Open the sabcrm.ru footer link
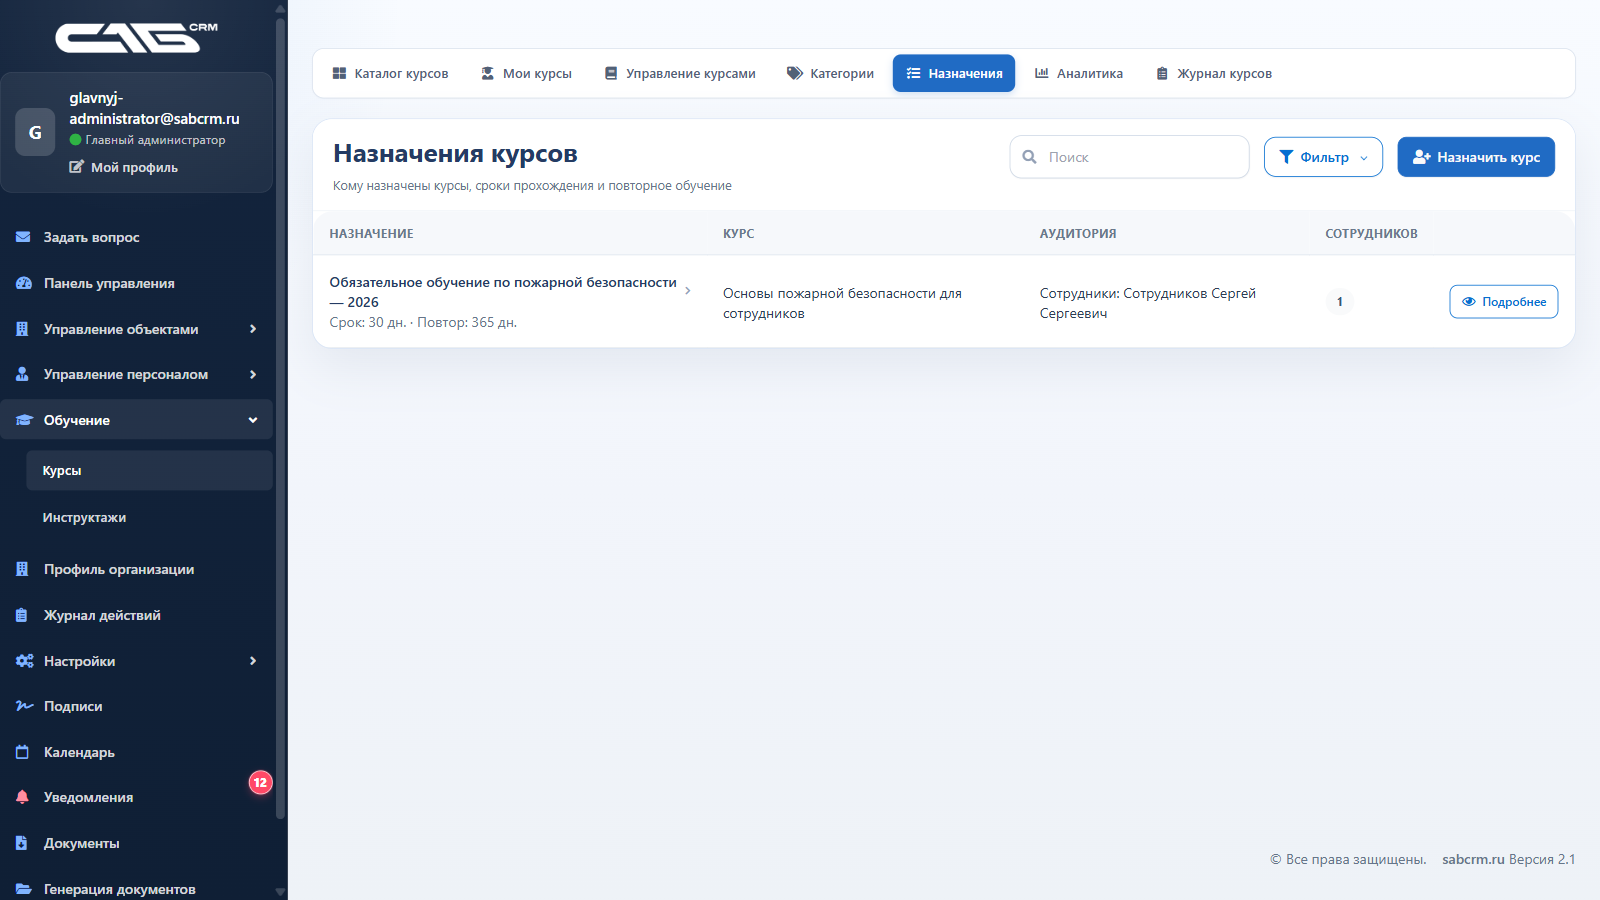This screenshot has width=1600, height=900. point(1473,859)
